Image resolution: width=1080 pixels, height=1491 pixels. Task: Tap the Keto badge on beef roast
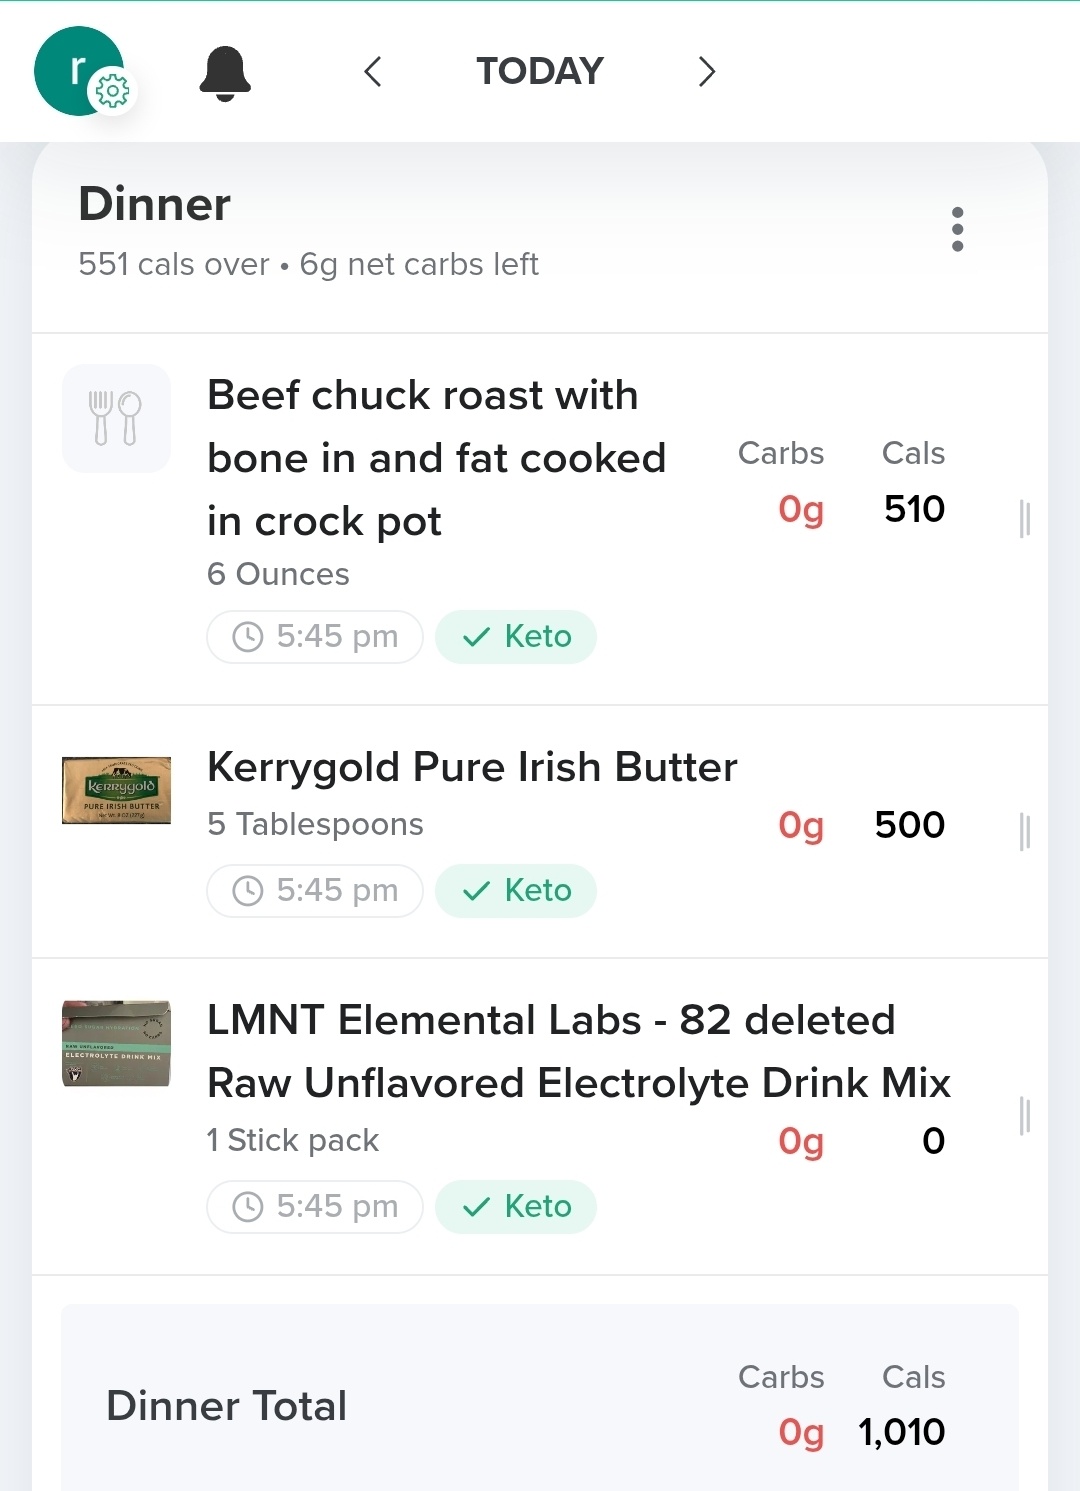click(x=516, y=637)
